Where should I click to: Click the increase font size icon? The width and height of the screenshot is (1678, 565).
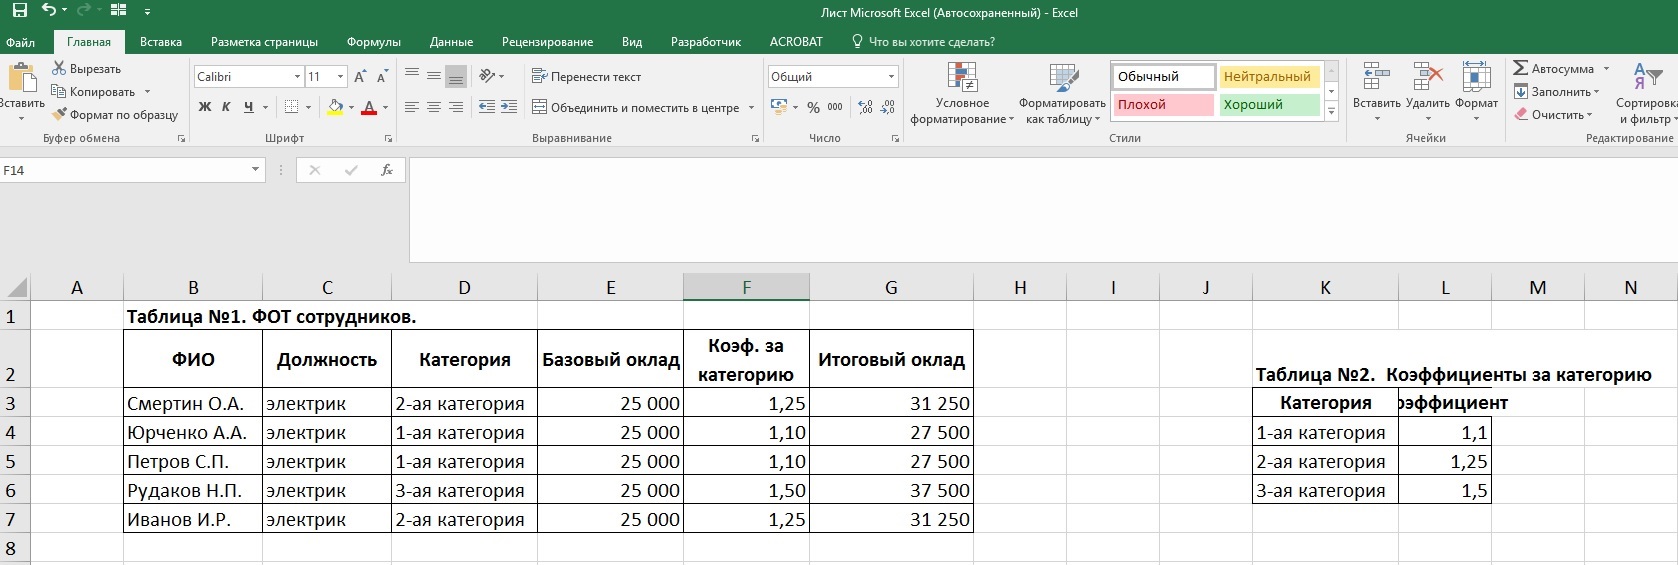click(x=360, y=77)
